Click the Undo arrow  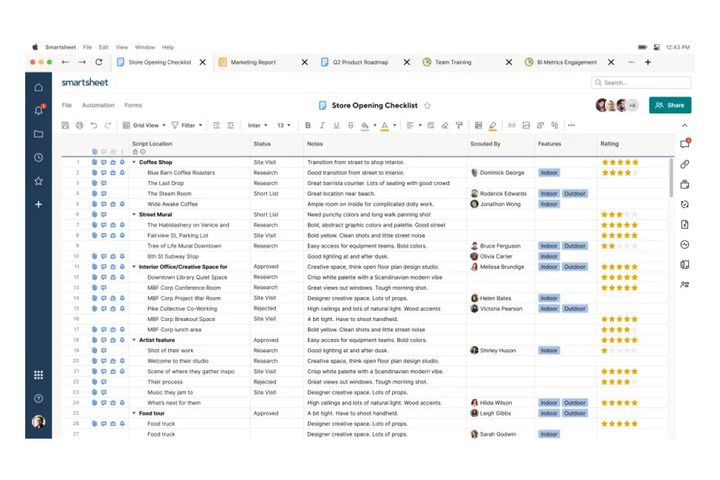tap(94, 125)
